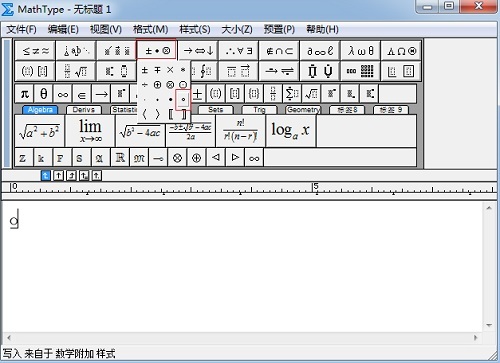Insert double-struck ℝ from the small bar
Image resolution: width=500 pixels, height=363 pixels.
click(120, 157)
